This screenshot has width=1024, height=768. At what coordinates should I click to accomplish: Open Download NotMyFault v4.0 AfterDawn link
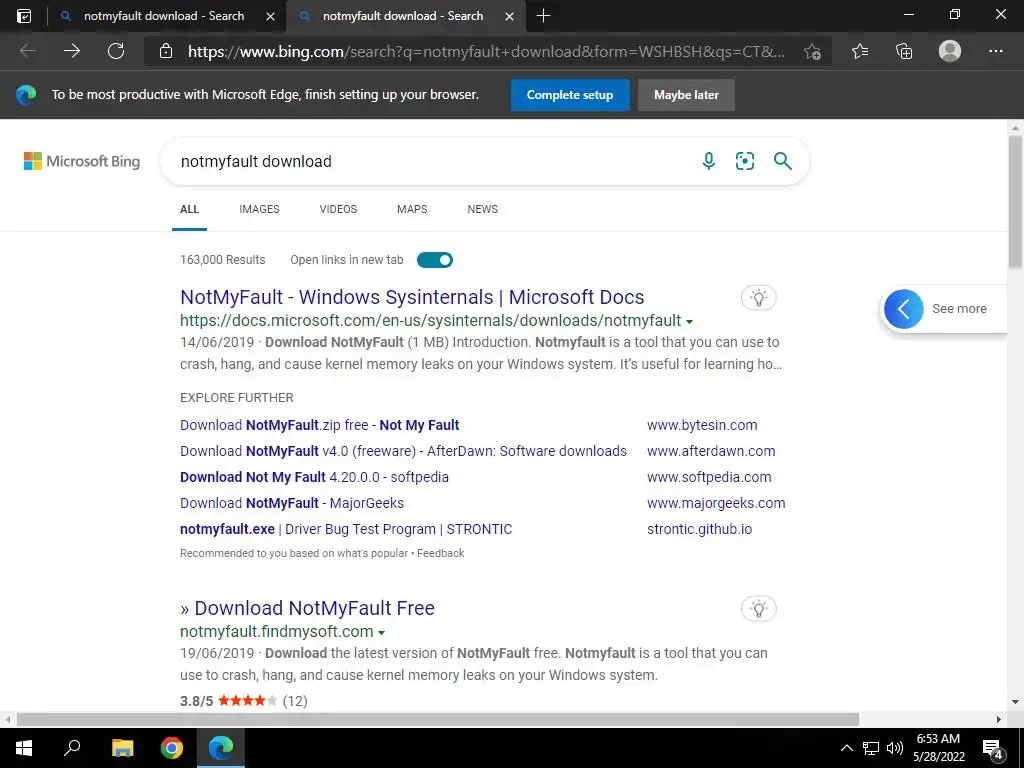[x=403, y=451]
